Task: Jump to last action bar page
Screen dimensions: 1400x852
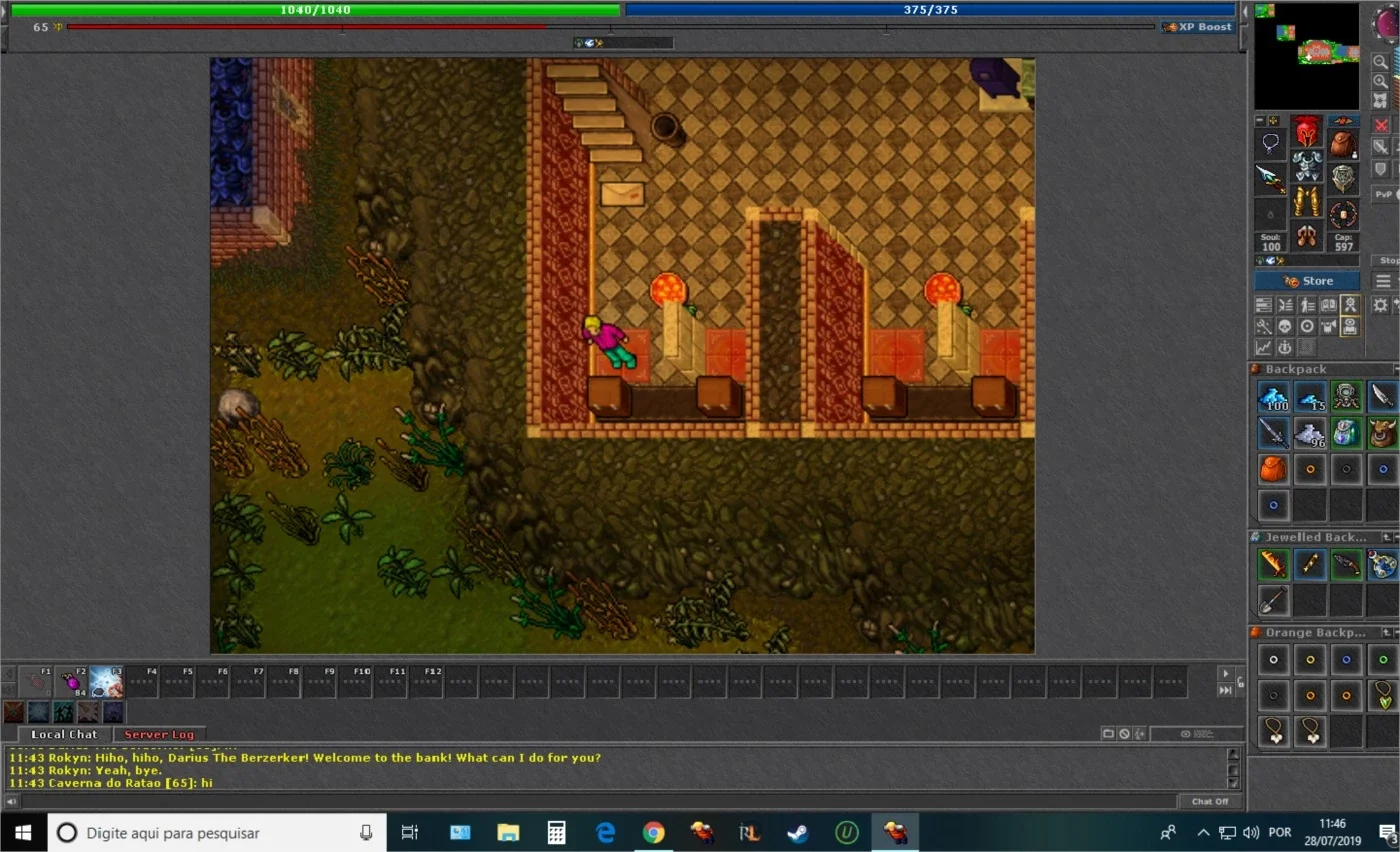Action: coord(1225,690)
